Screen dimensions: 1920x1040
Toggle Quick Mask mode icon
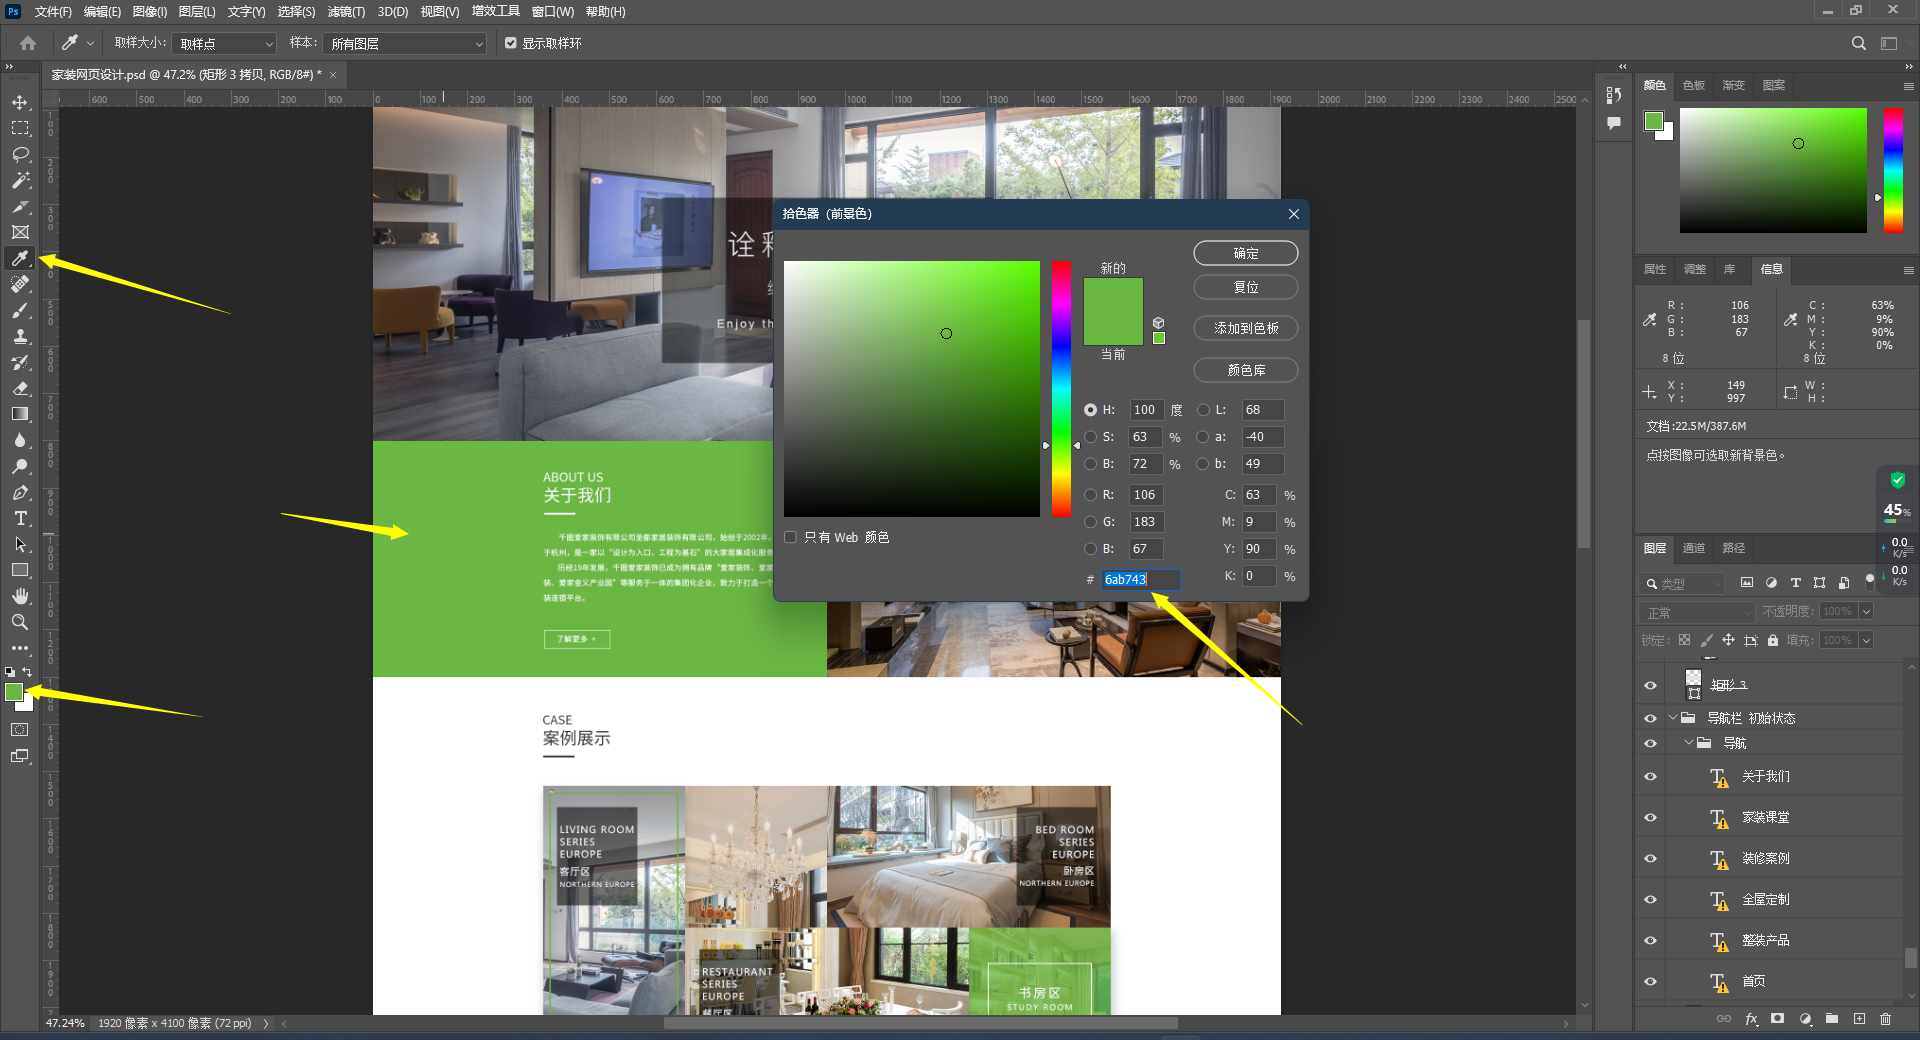pos(20,730)
